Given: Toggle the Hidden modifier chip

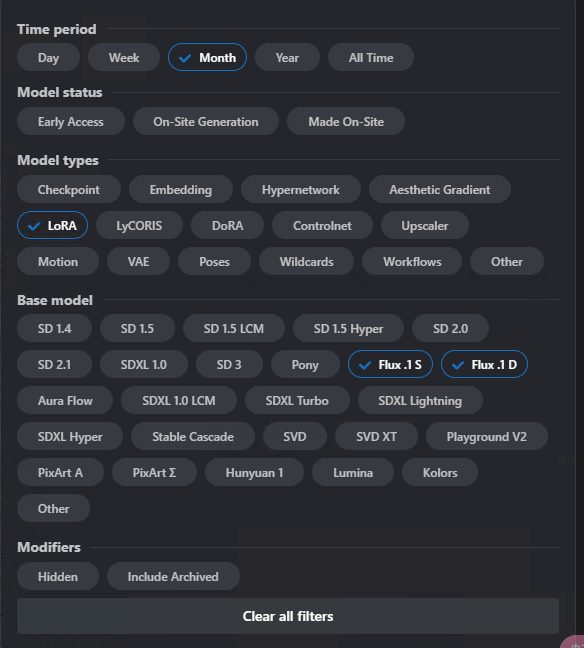Looking at the screenshot, I should pyautogui.click(x=58, y=577).
